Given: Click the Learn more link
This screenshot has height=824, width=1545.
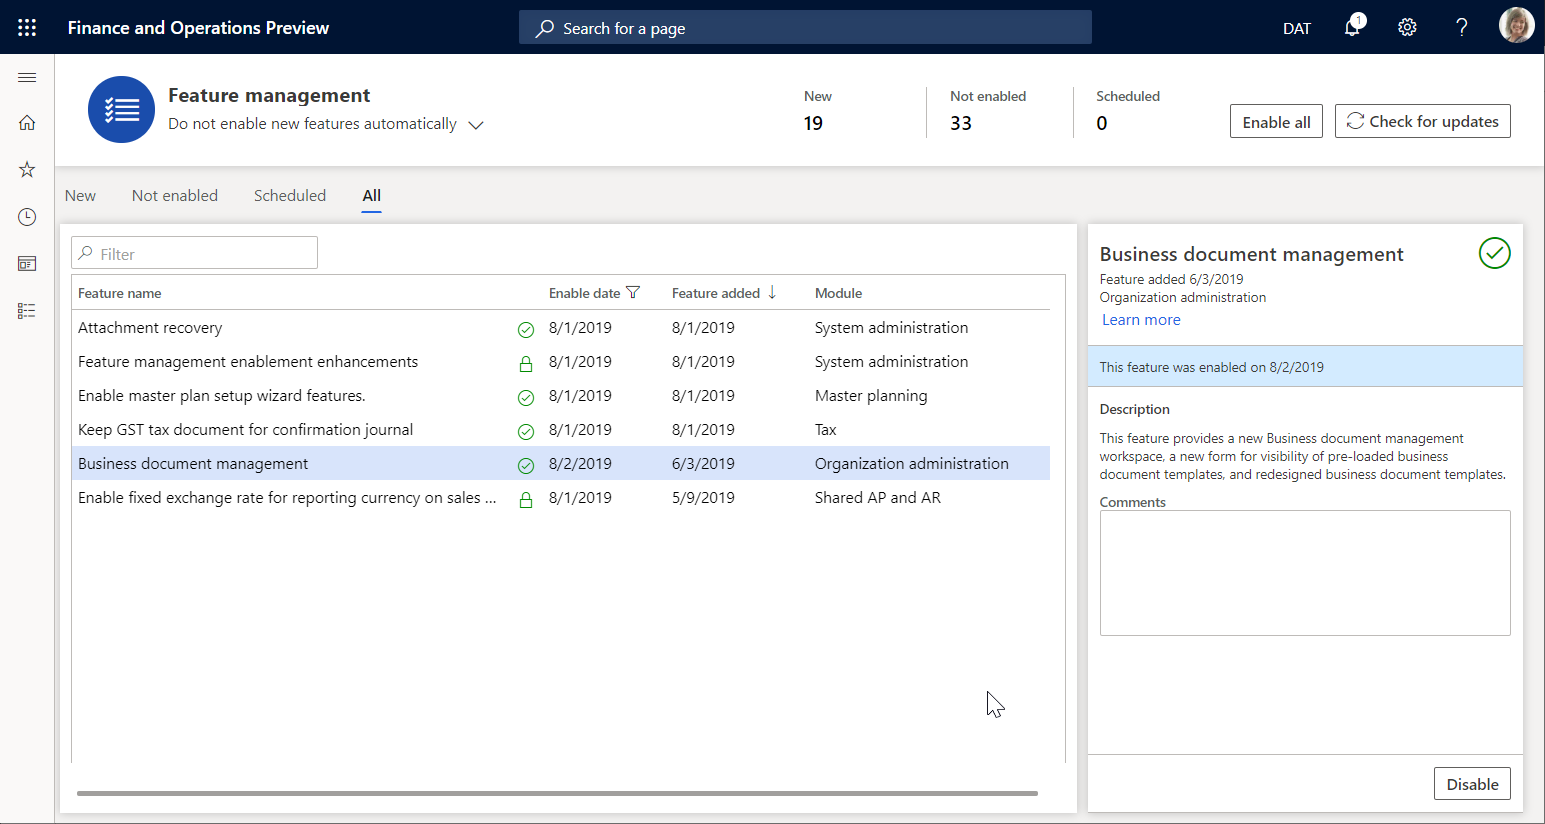Looking at the screenshot, I should click(1141, 320).
